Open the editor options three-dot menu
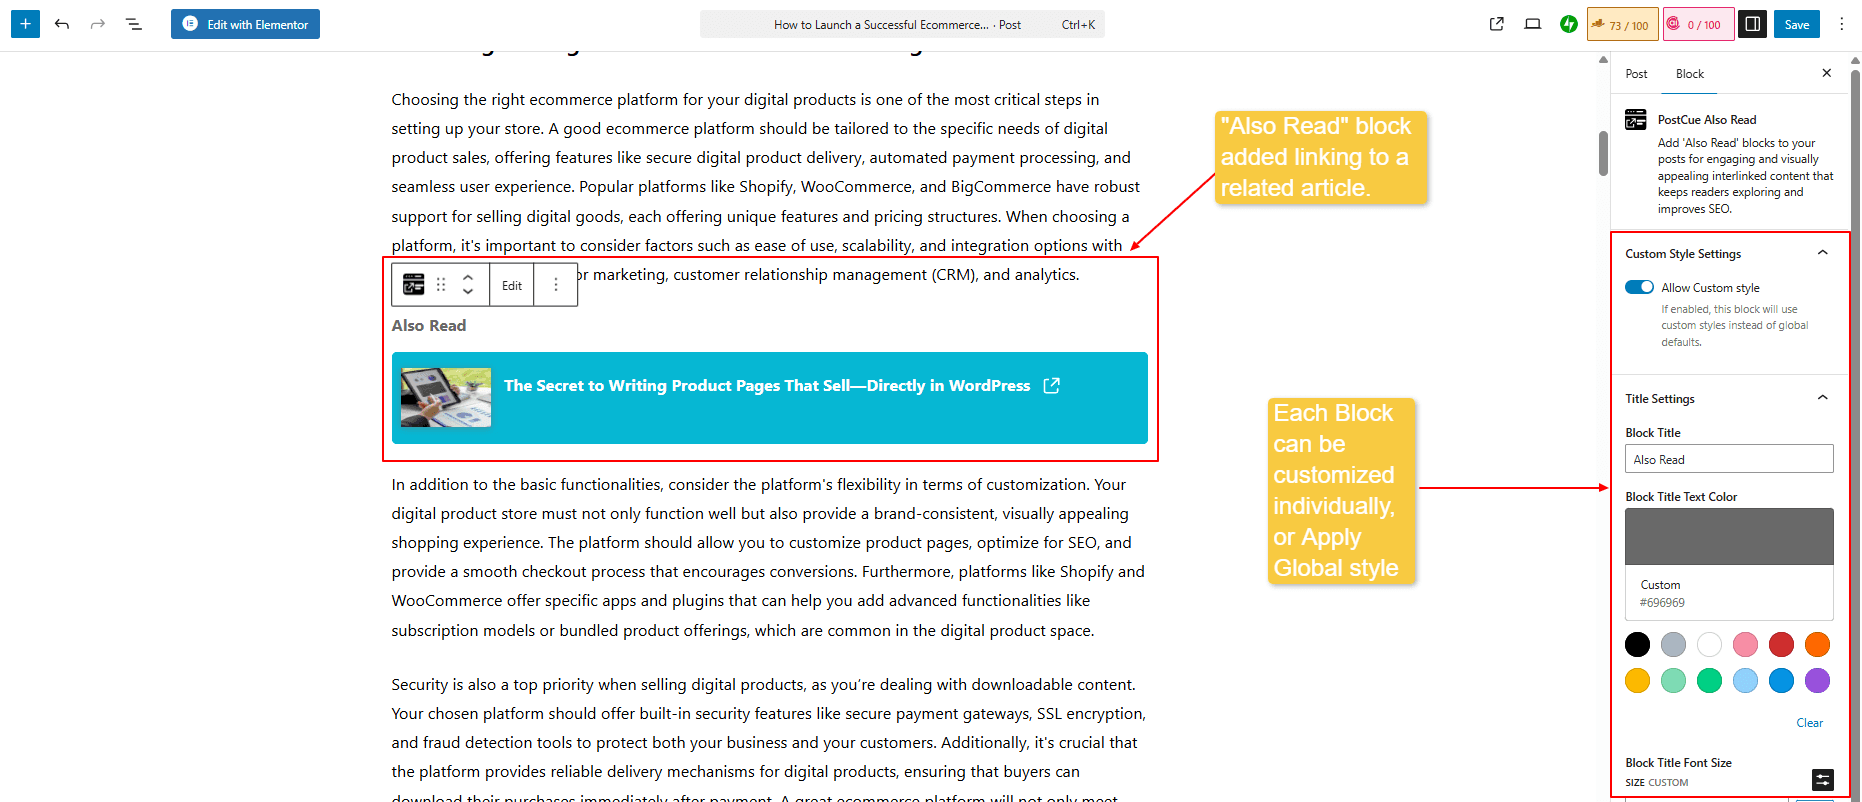 pos(1842,24)
